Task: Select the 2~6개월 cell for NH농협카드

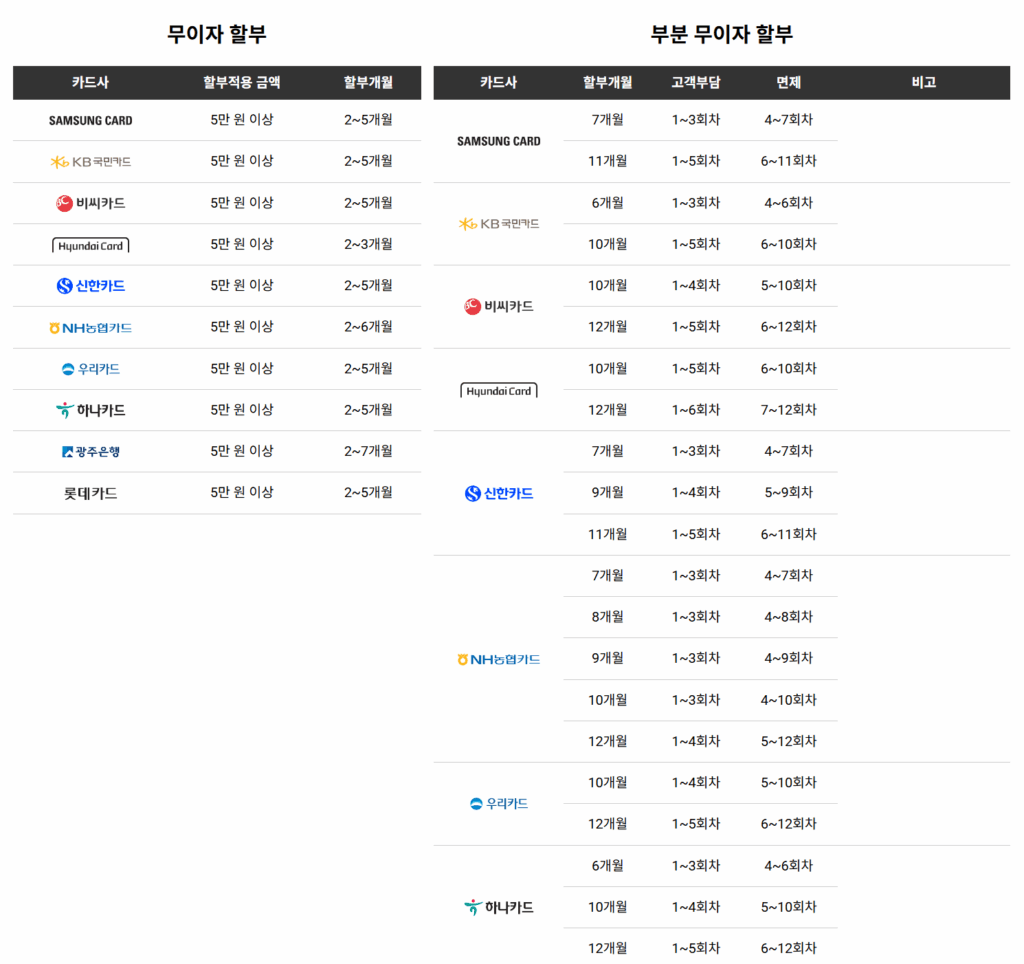Action: pos(368,327)
